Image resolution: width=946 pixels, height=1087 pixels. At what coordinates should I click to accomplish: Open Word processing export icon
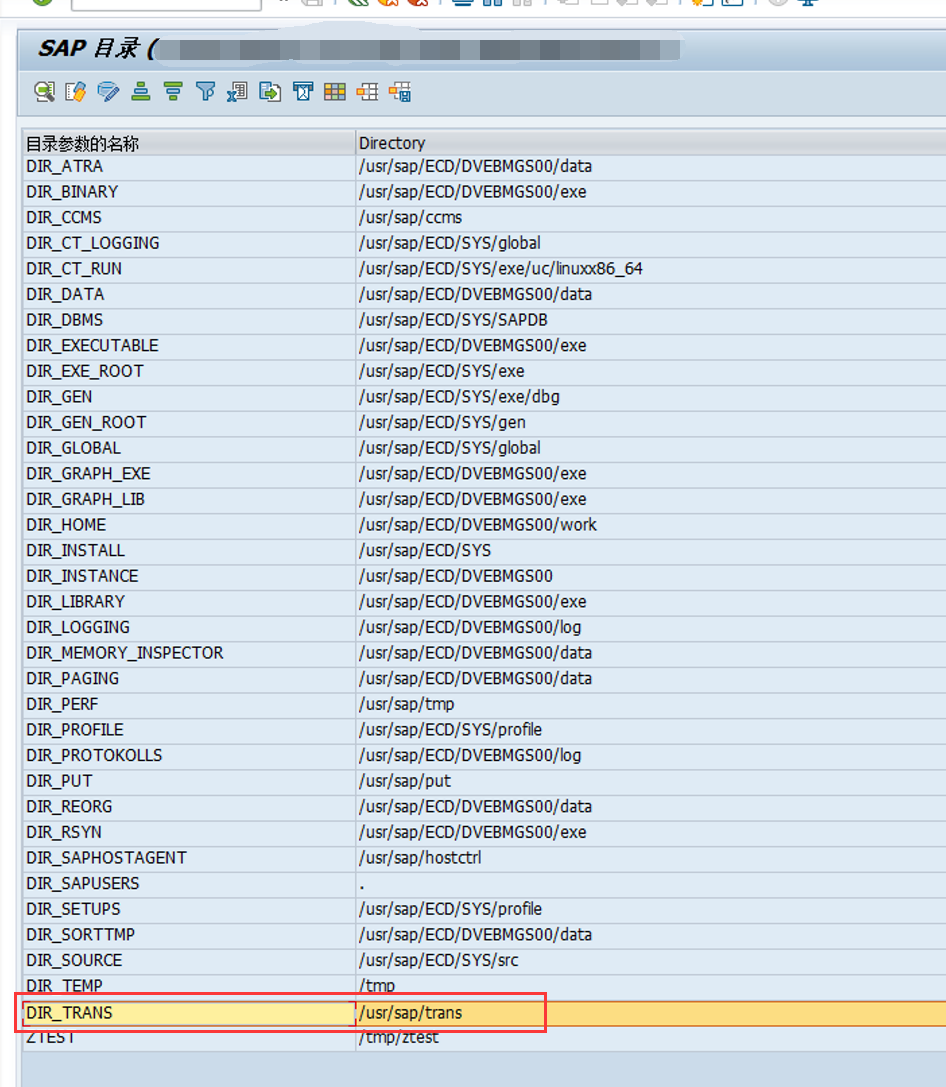coord(302,92)
